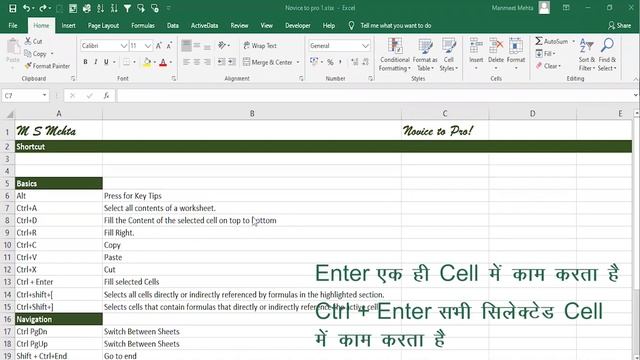640x360 pixels.
Task: Open the Calibri font name dropdown
Action: pyautogui.click(x=124, y=46)
